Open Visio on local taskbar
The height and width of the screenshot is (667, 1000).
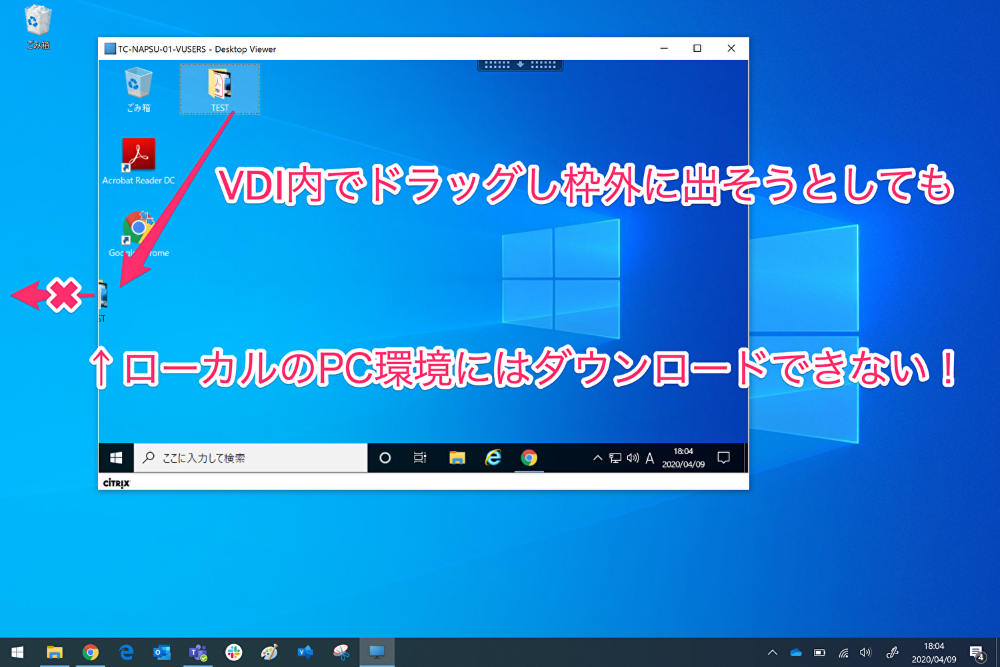point(305,652)
